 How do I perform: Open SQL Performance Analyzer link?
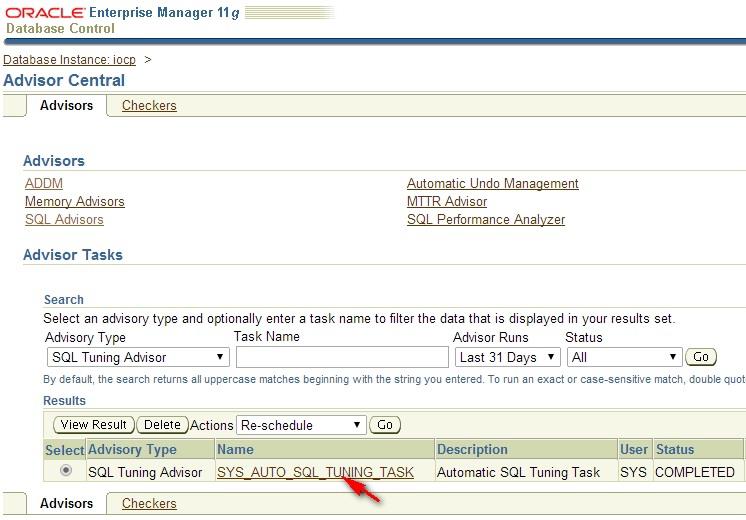pos(486,220)
